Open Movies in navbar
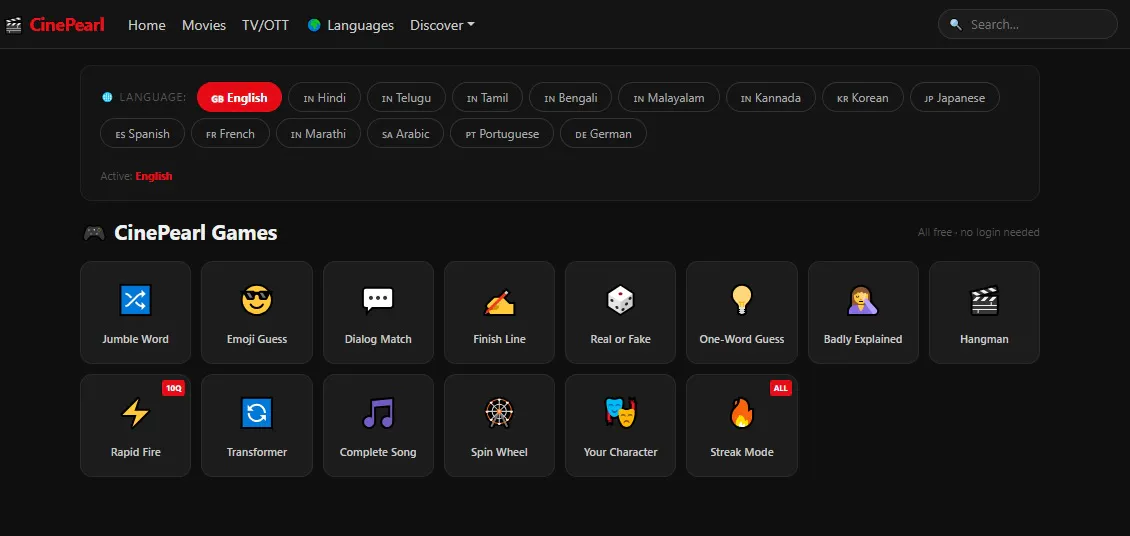Screen dimensions: 1130x536 coord(204,25)
